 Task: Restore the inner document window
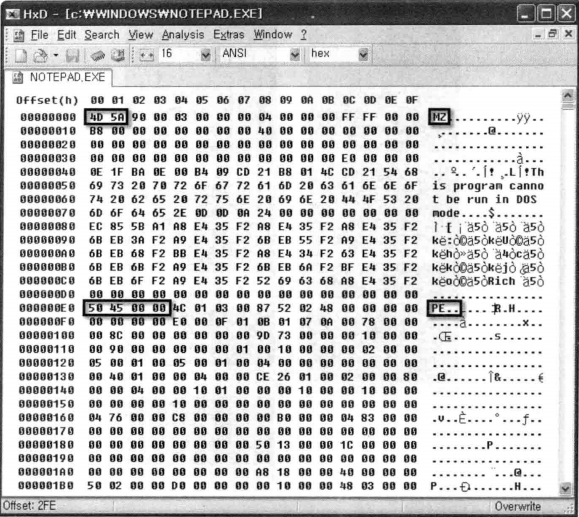click(553, 34)
